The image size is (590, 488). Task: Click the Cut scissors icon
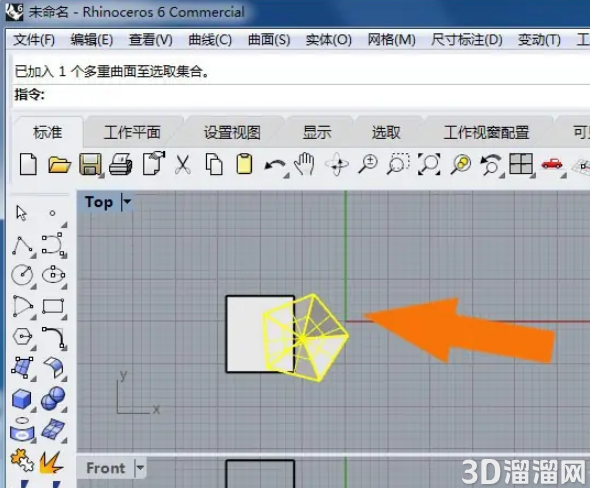pos(182,164)
